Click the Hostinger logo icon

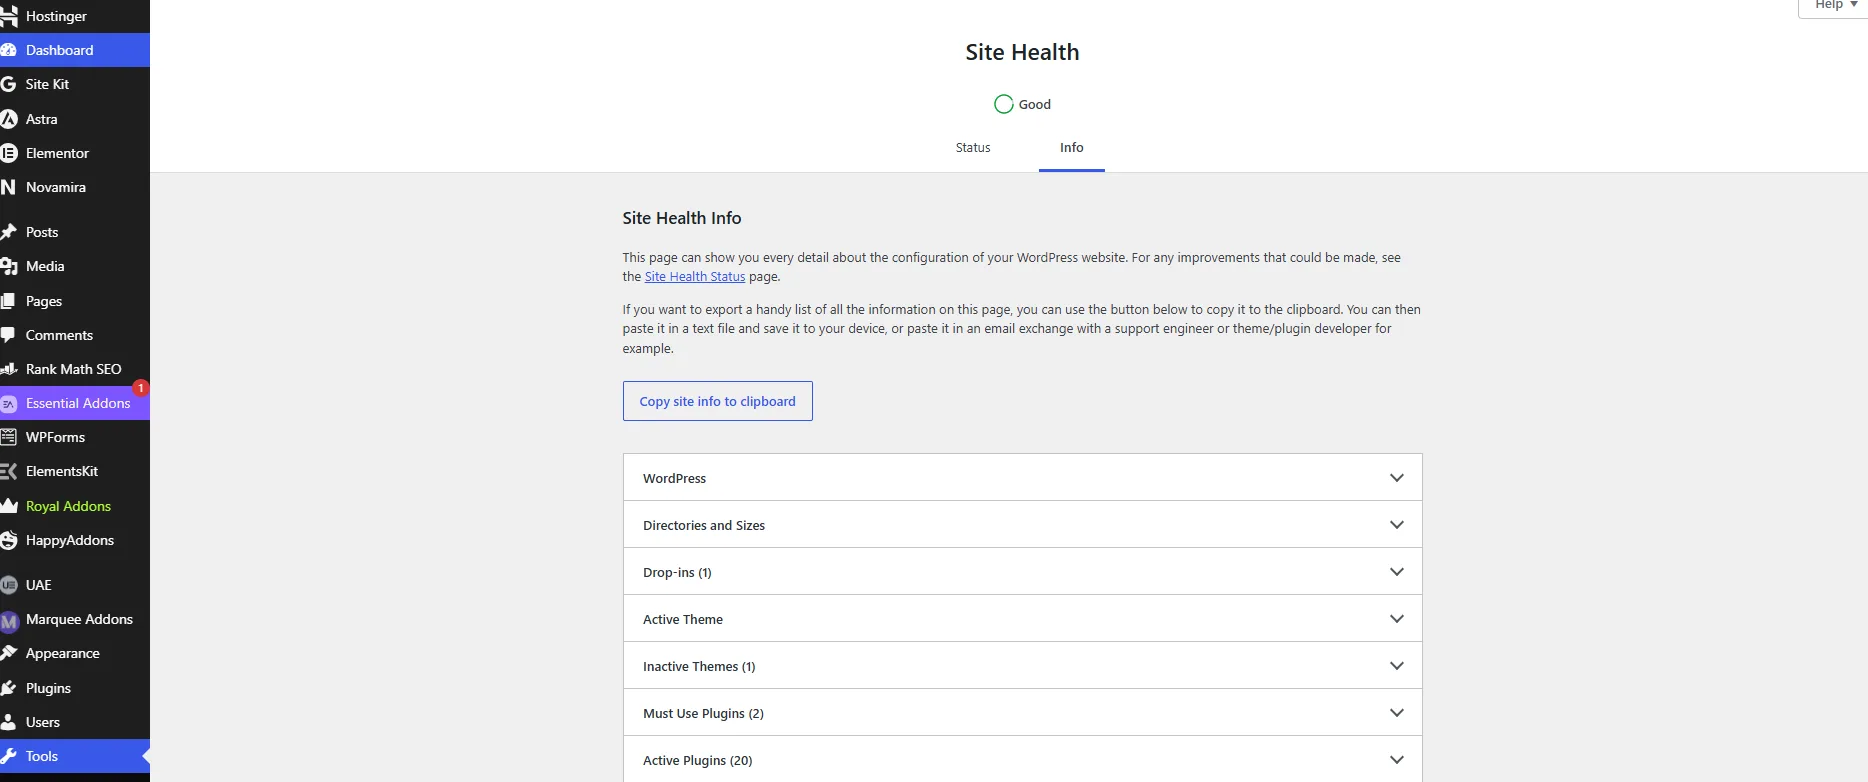pos(9,16)
